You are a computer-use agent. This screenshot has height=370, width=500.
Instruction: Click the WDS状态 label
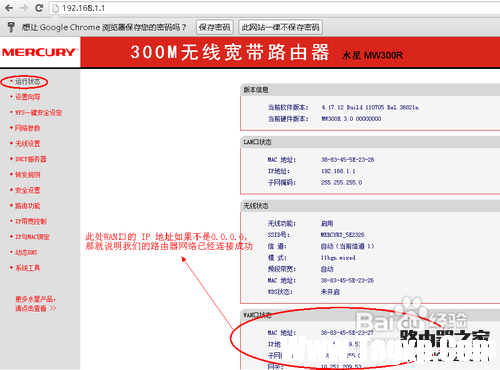pyautogui.click(x=280, y=292)
